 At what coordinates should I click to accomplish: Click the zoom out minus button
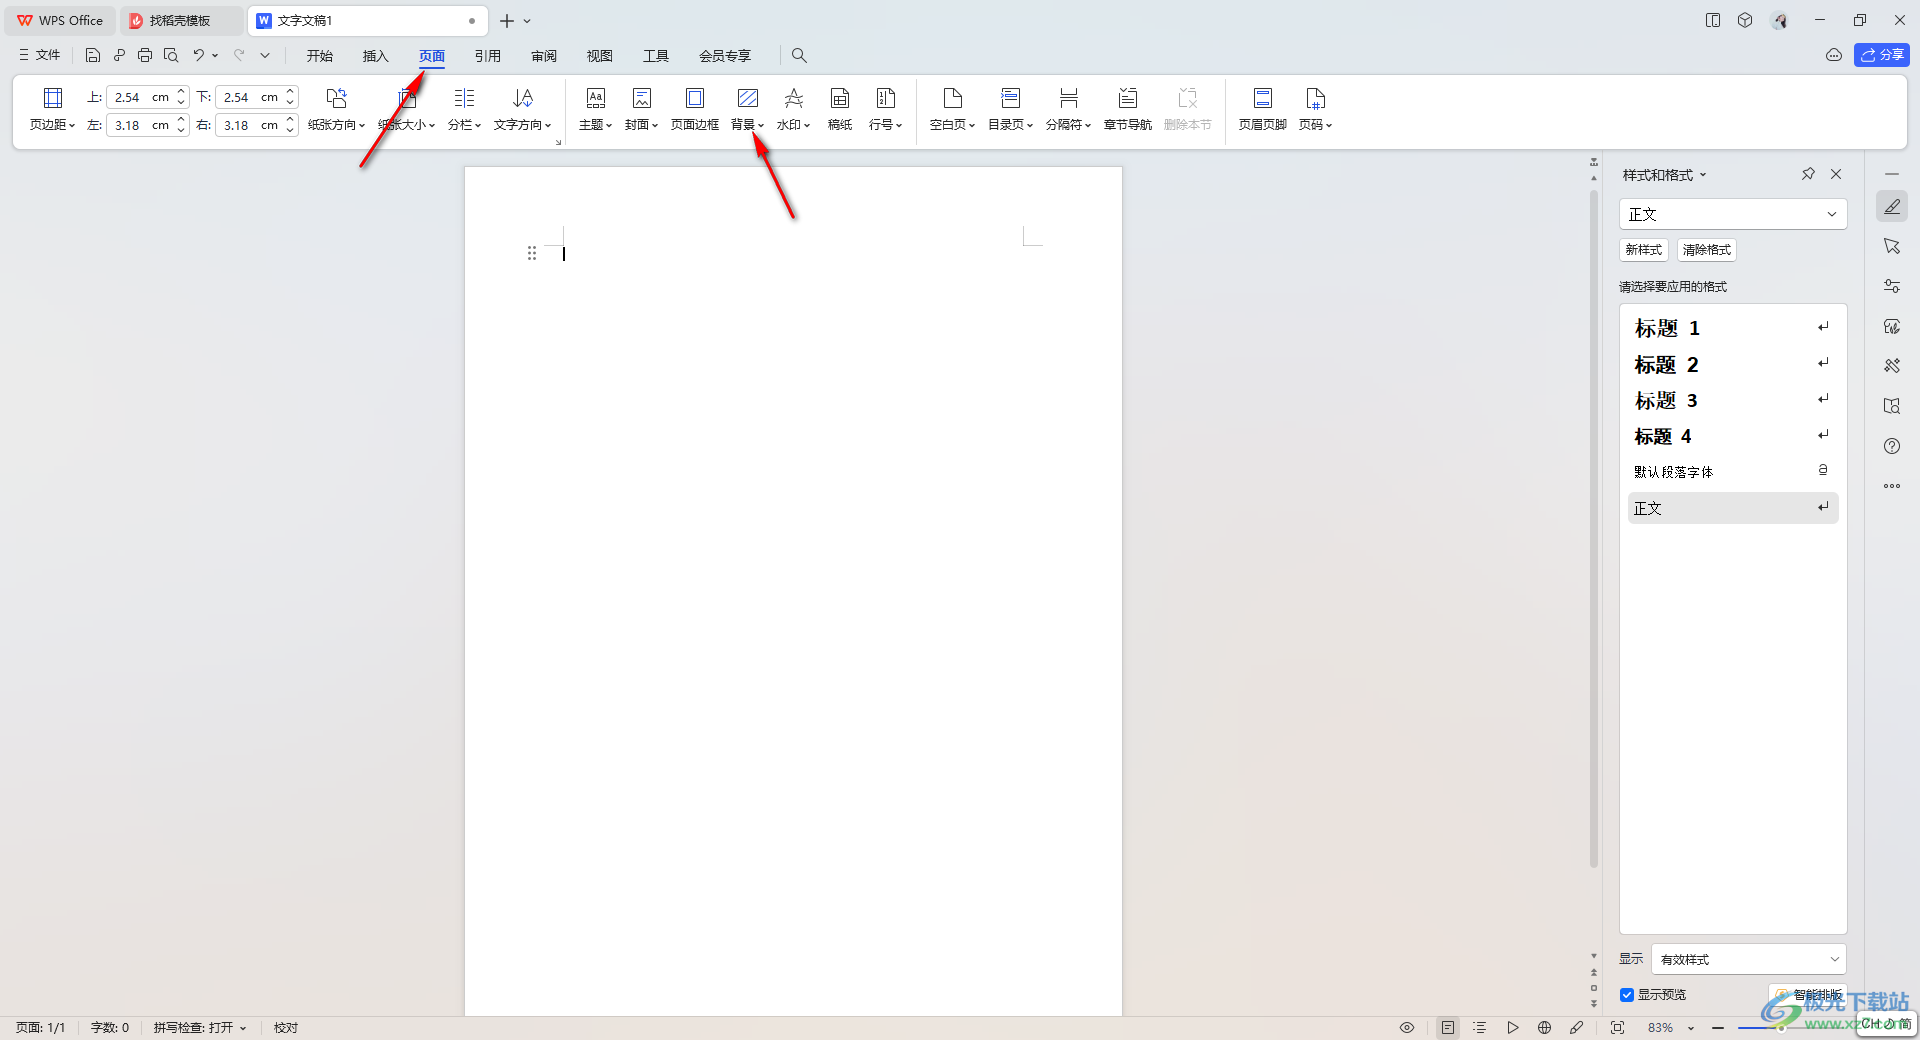click(1717, 1027)
